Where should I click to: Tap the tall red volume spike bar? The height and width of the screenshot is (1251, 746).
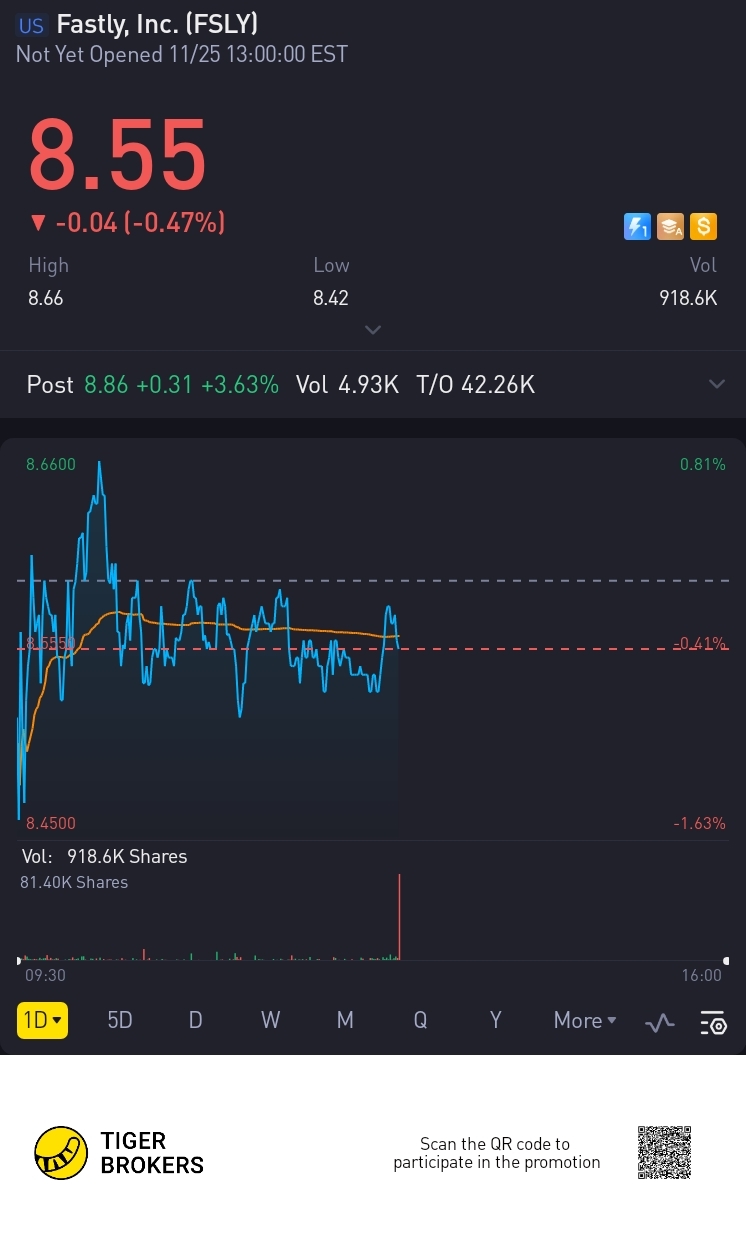click(x=399, y=917)
